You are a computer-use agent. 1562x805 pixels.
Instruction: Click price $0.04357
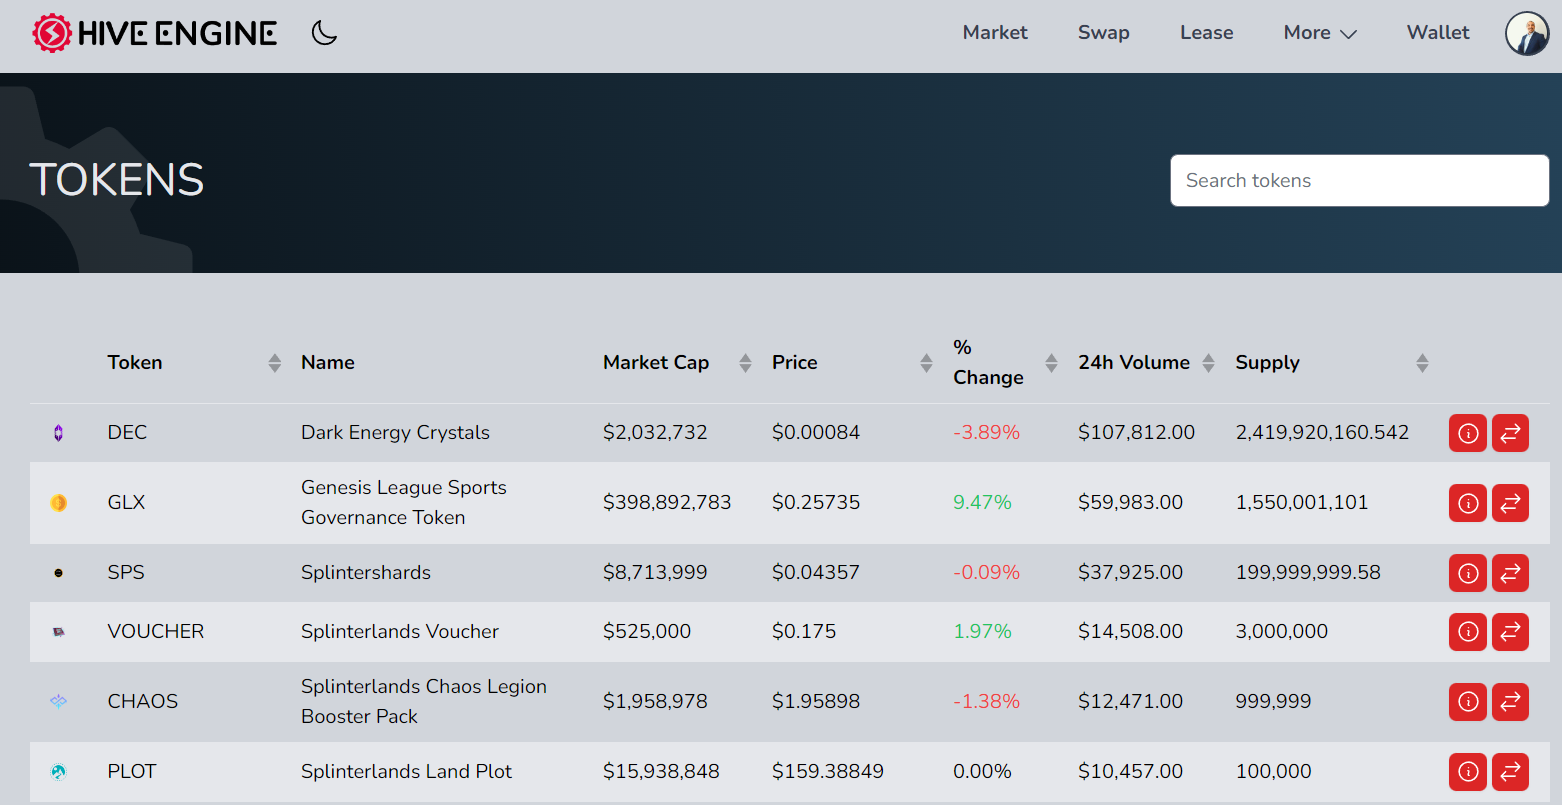[816, 572]
